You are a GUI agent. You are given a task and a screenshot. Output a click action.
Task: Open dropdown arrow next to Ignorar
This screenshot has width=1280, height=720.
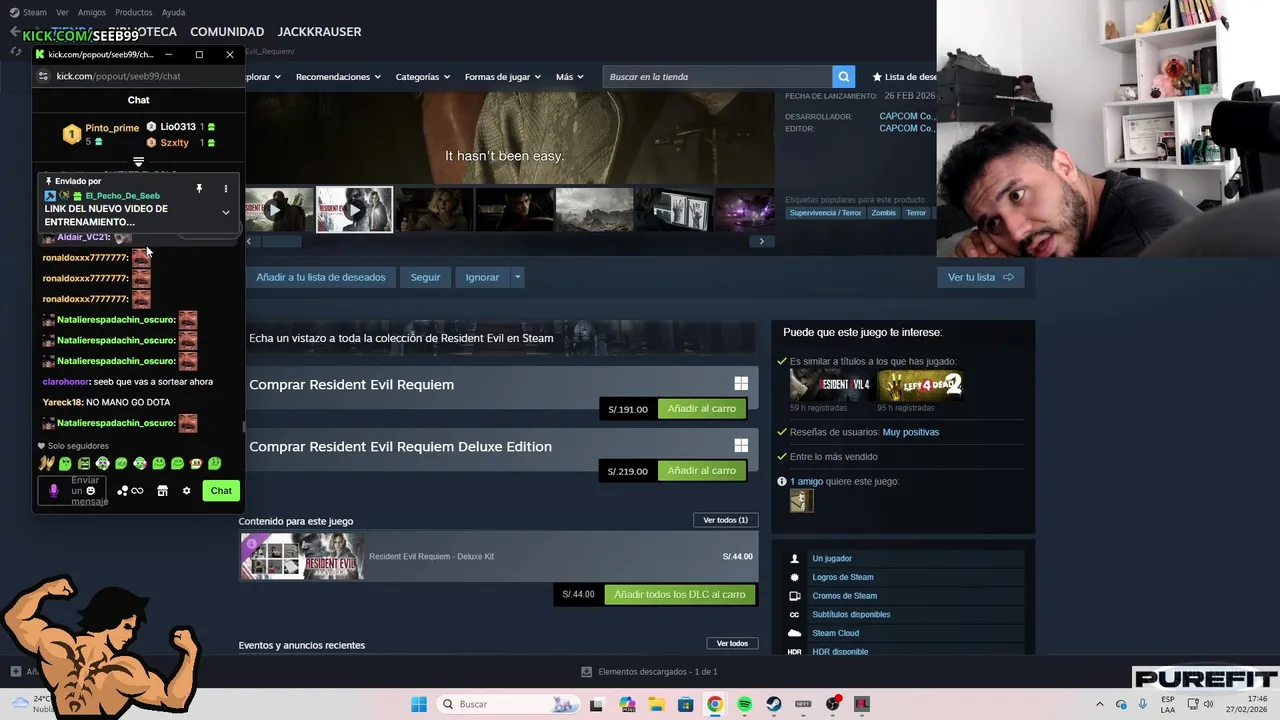517,277
